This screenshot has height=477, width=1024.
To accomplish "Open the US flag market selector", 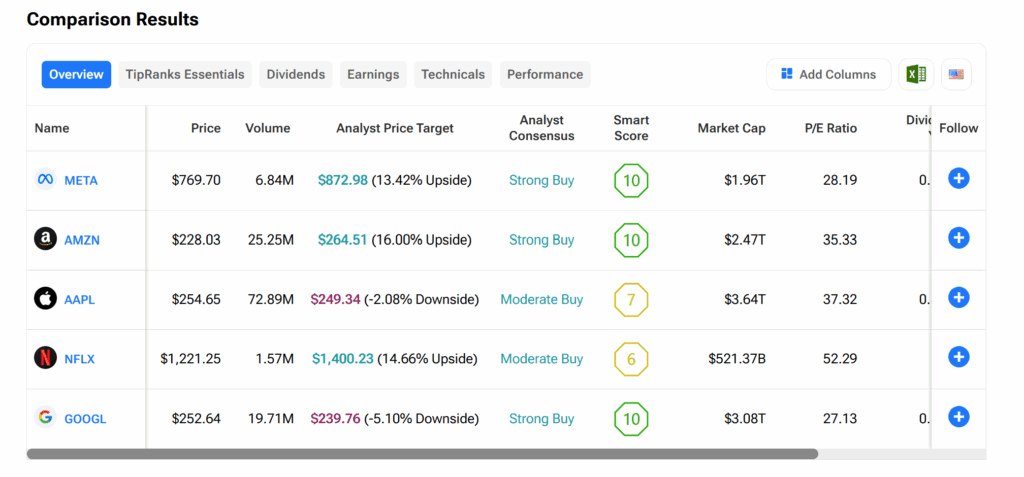I will click(x=956, y=74).
